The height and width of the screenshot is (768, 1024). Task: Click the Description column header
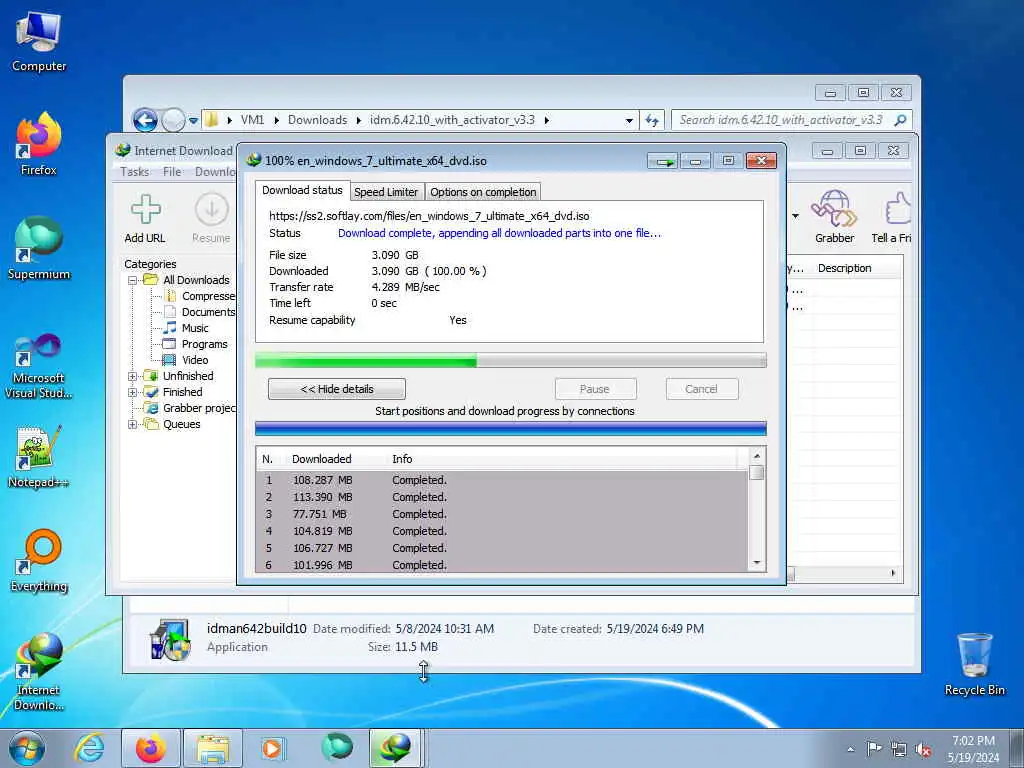(x=844, y=268)
